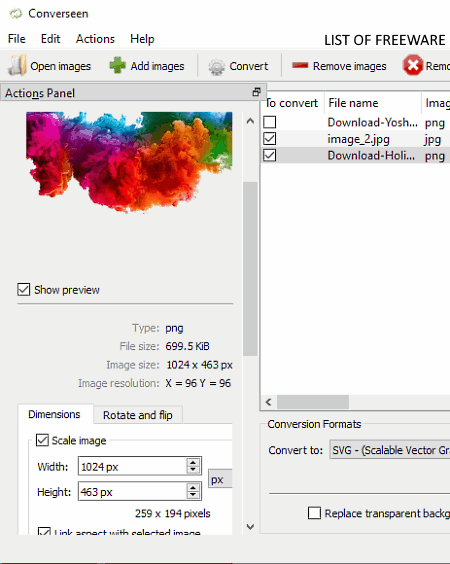Screen dimensions: 450x564
Task: Click the green Add images plus icon
Action: [117, 66]
